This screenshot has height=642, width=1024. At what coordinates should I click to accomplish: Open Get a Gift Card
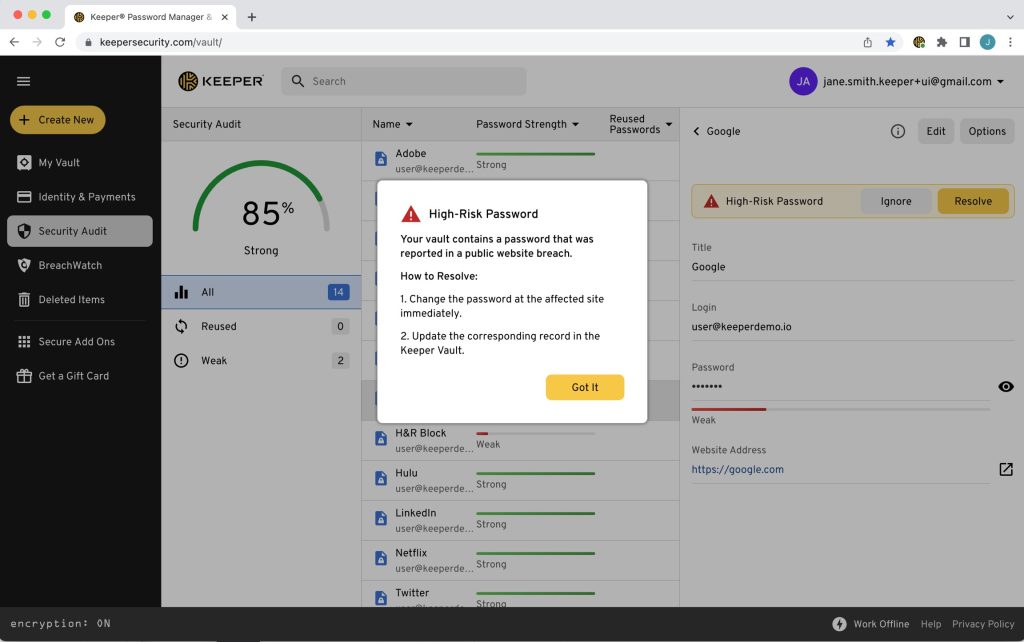(80, 376)
